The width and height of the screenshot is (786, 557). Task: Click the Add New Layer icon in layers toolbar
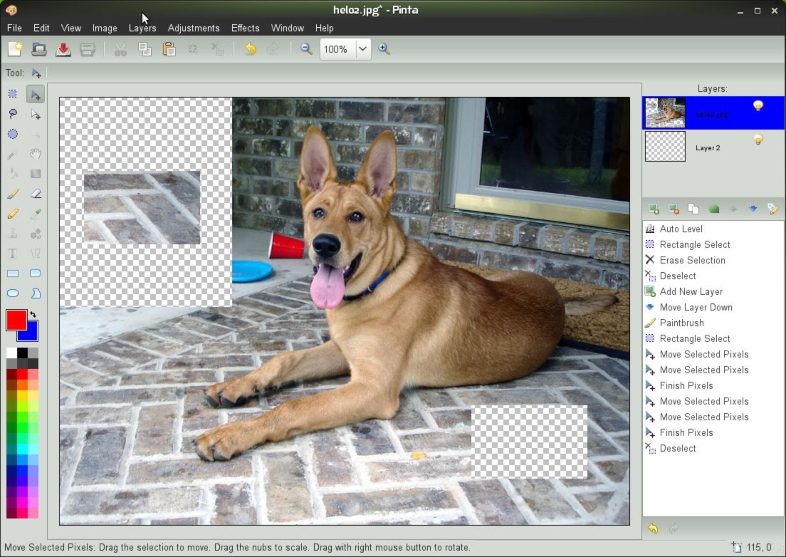click(654, 209)
